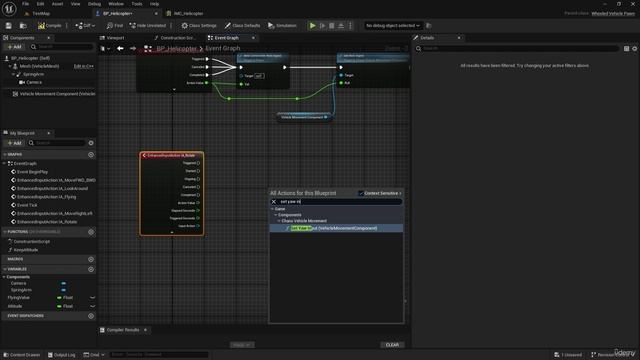The image size is (640, 360).
Task: Click the Edit in C++ link
Action: click(x=83, y=66)
